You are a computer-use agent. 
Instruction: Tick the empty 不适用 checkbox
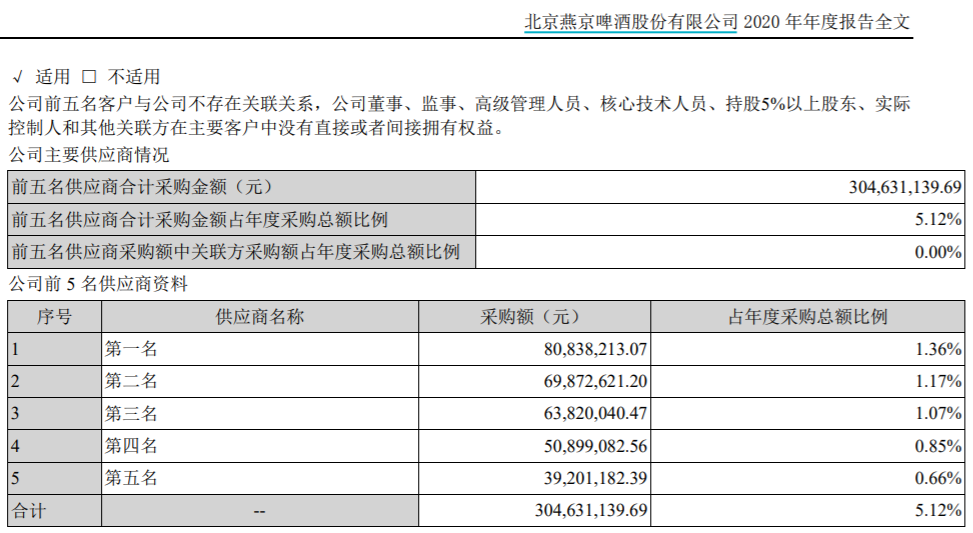tap(89, 76)
